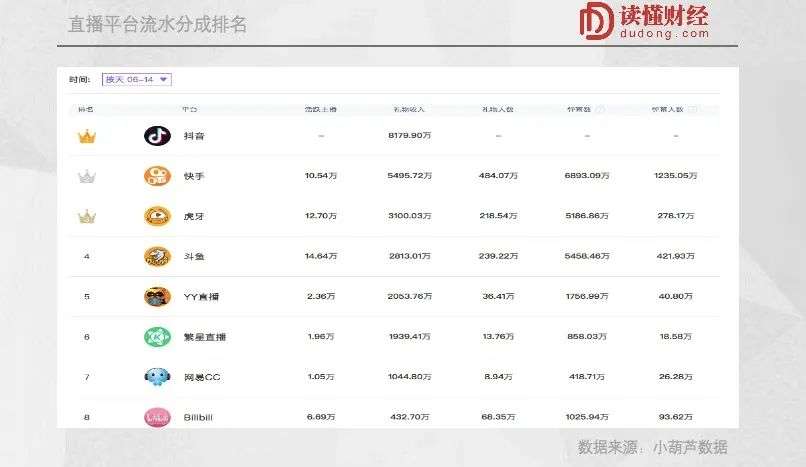Click the 10.54万 value
Viewport: 806px width, 467px height.
[321, 176]
